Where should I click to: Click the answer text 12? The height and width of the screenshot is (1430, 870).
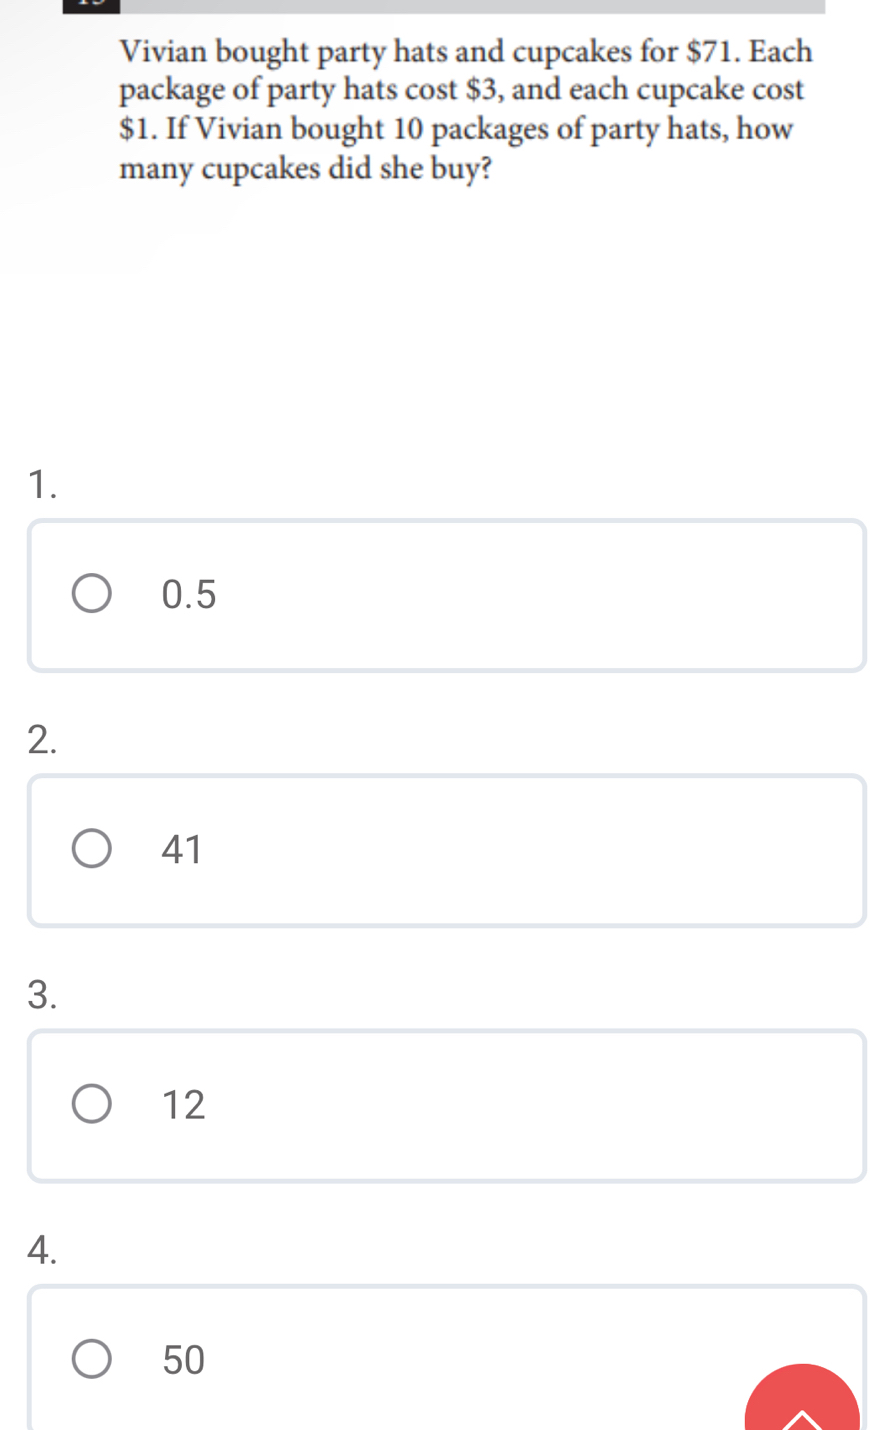pos(183,1105)
